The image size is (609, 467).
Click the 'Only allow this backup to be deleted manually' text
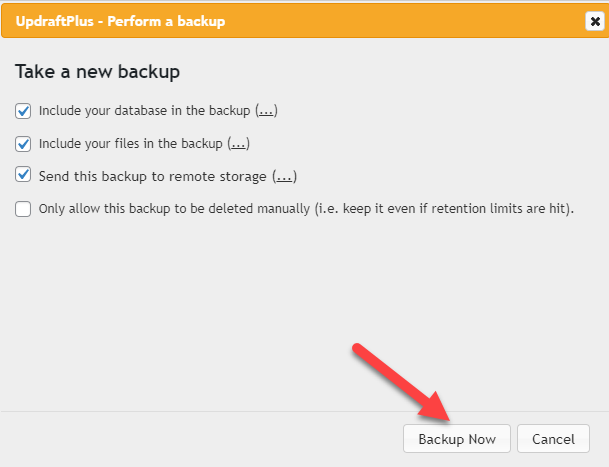(x=180, y=209)
